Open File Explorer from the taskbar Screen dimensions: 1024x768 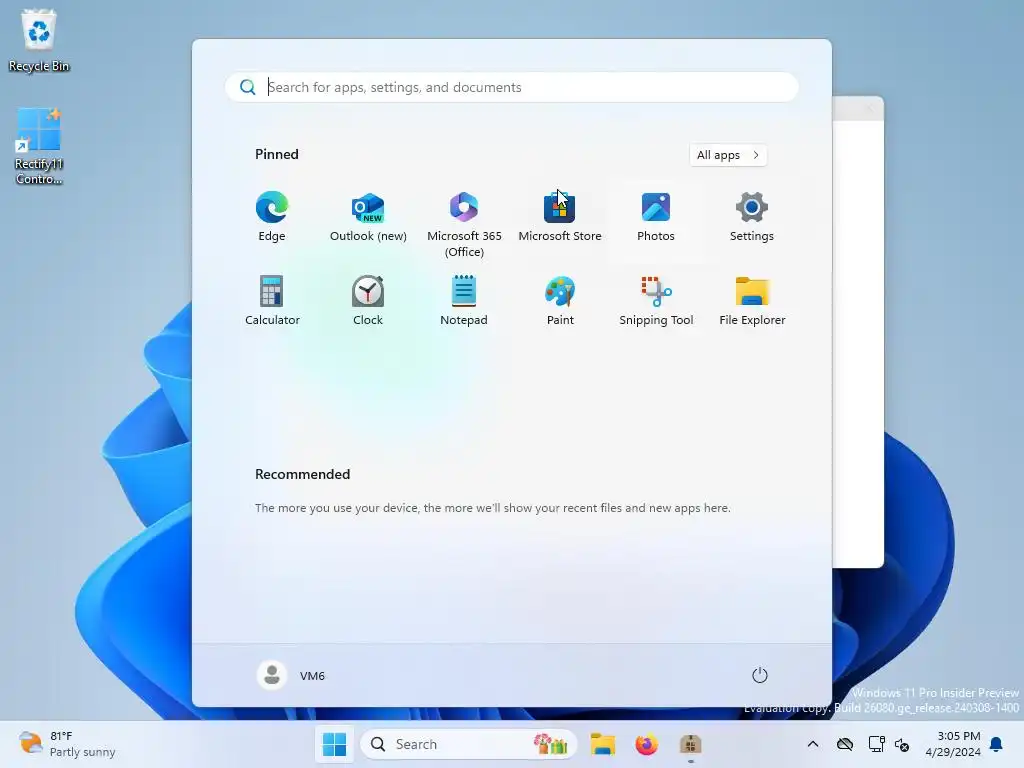(x=602, y=744)
